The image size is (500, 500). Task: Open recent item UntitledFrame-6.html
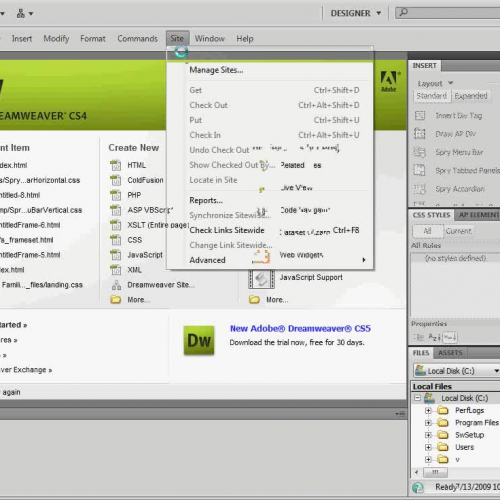click(x=30, y=225)
